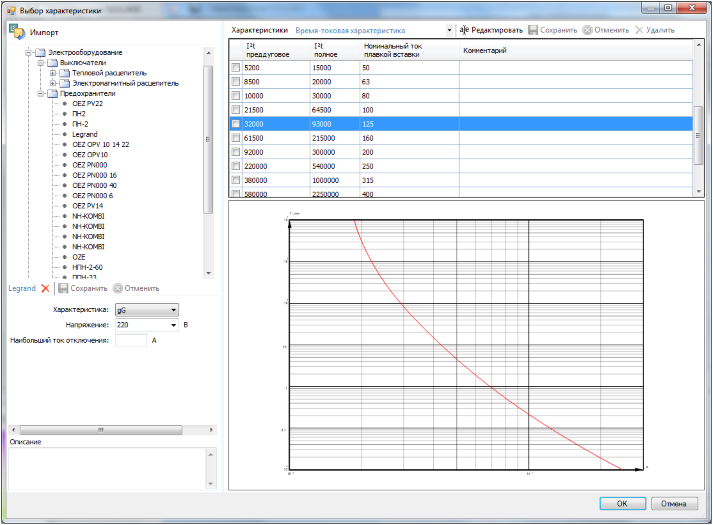Click the Сохранить floppy icon in top toolbar

533,30
